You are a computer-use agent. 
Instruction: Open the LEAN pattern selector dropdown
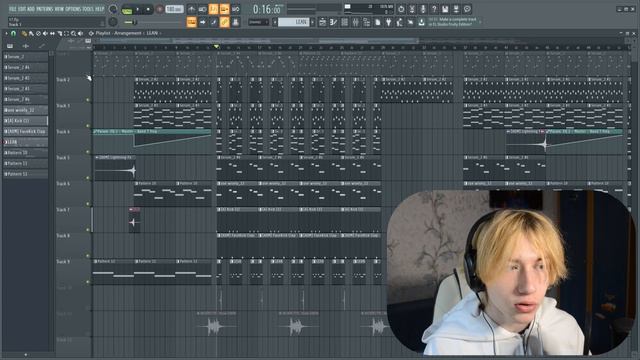[x=293, y=22]
